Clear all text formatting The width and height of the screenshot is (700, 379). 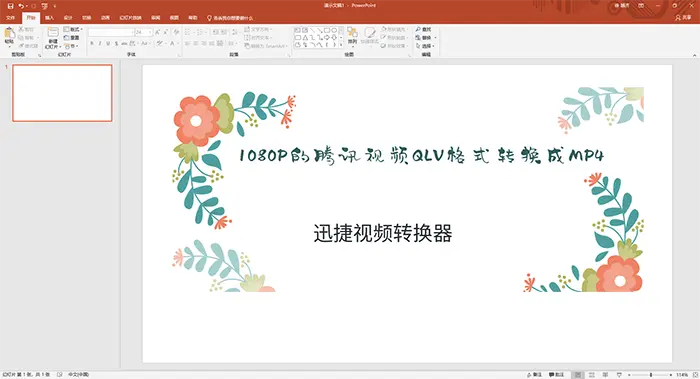(176, 32)
